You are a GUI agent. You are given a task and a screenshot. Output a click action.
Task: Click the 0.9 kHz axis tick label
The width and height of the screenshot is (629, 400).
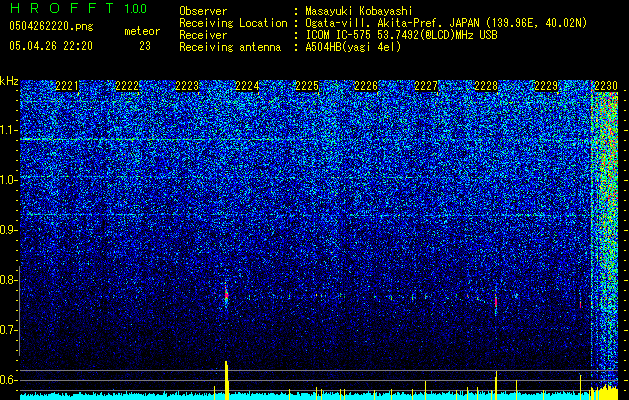point(9,230)
